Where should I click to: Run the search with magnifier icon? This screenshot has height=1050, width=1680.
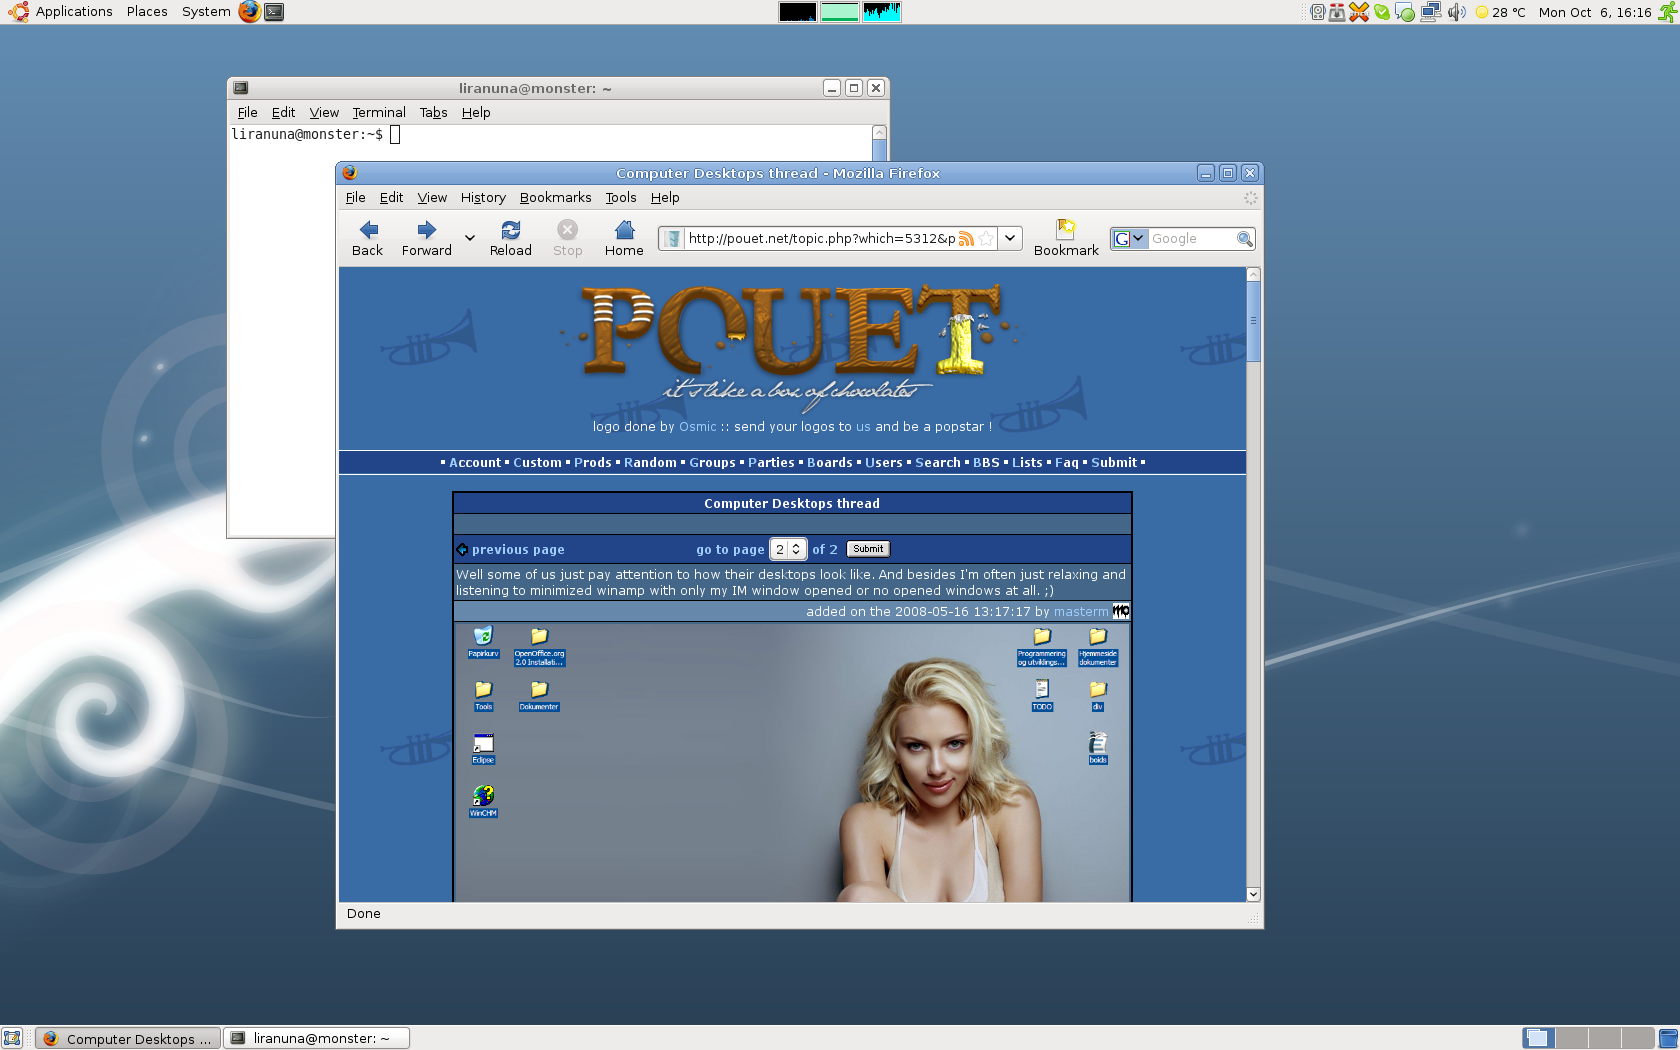click(x=1244, y=239)
